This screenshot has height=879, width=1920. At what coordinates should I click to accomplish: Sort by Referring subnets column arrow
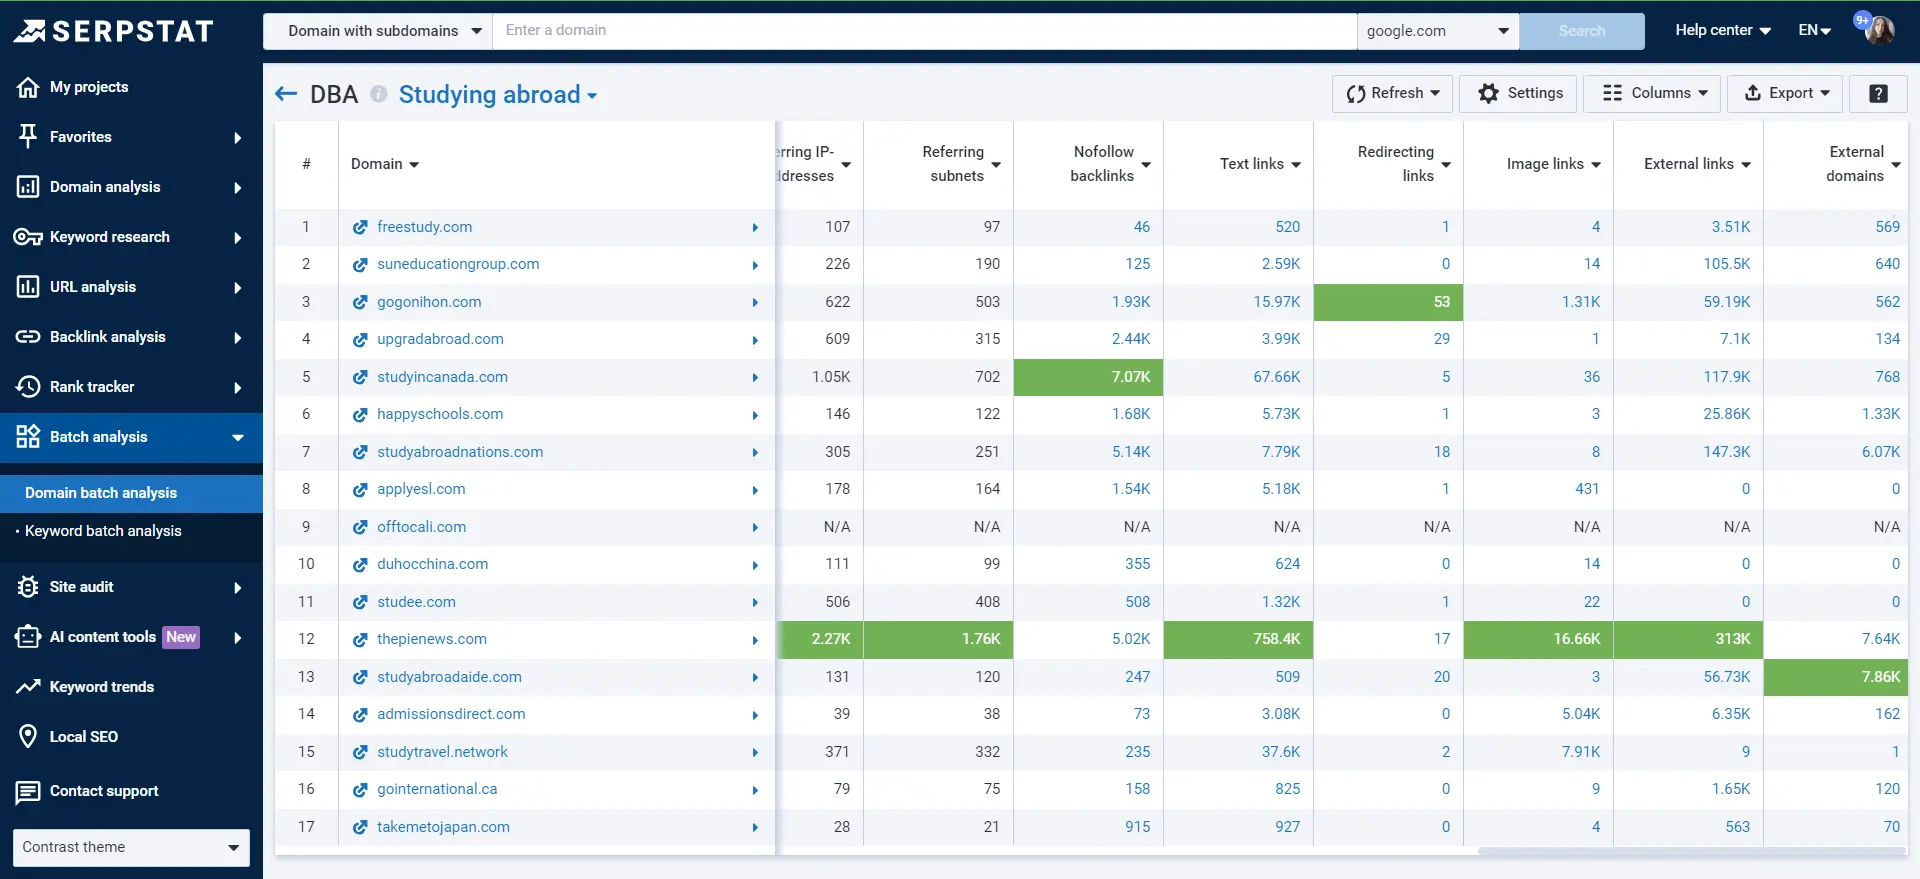pos(996,165)
